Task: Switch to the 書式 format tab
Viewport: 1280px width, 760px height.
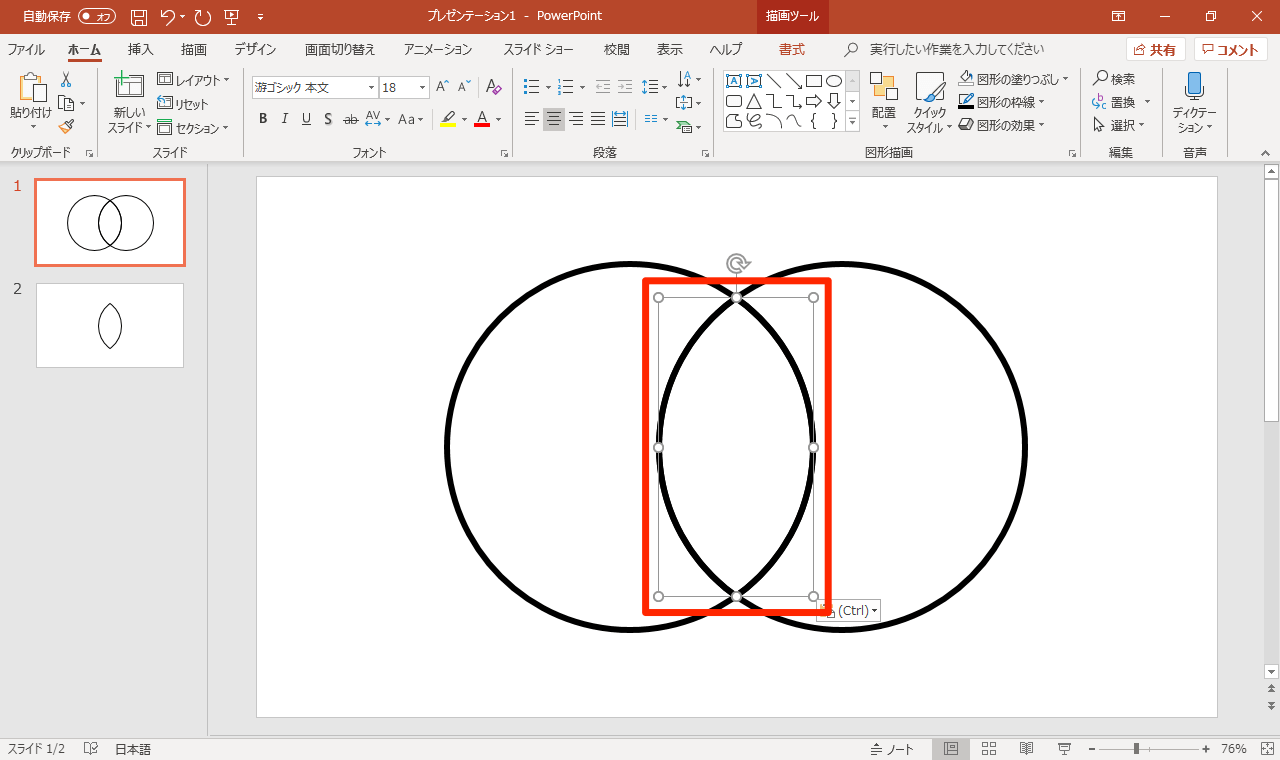Action: pyautogui.click(x=792, y=49)
